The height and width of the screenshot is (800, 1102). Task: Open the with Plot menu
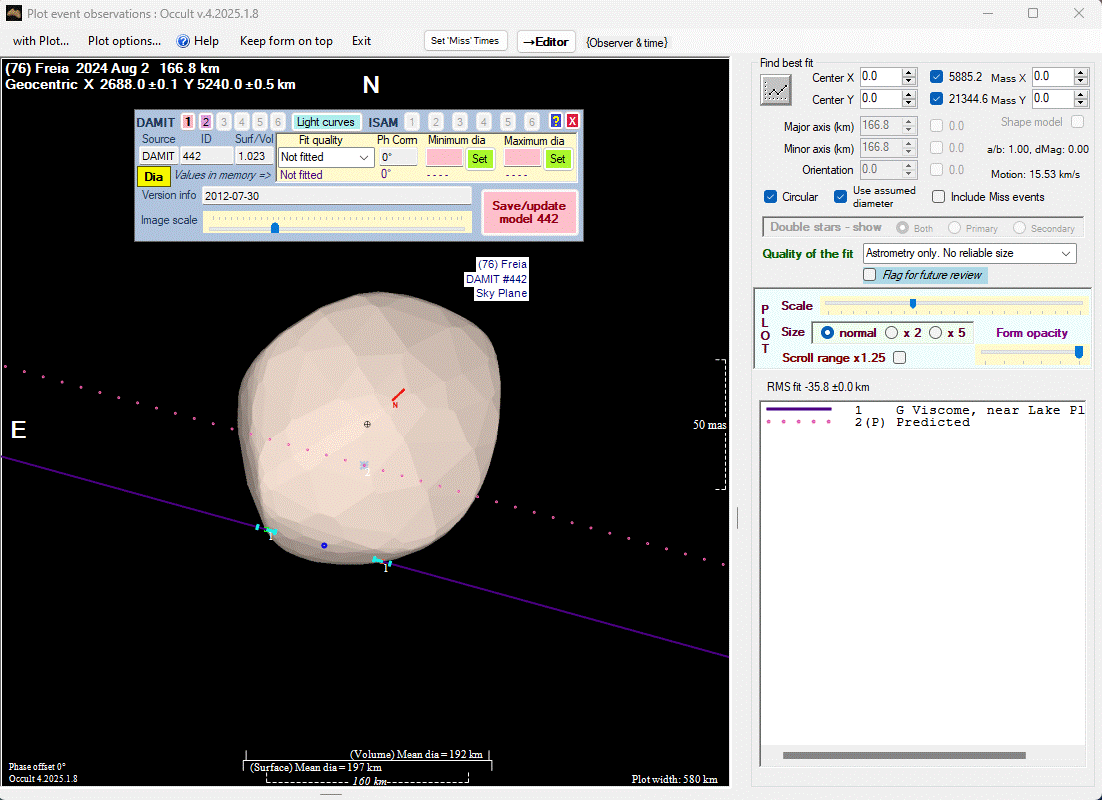click(41, 41)
